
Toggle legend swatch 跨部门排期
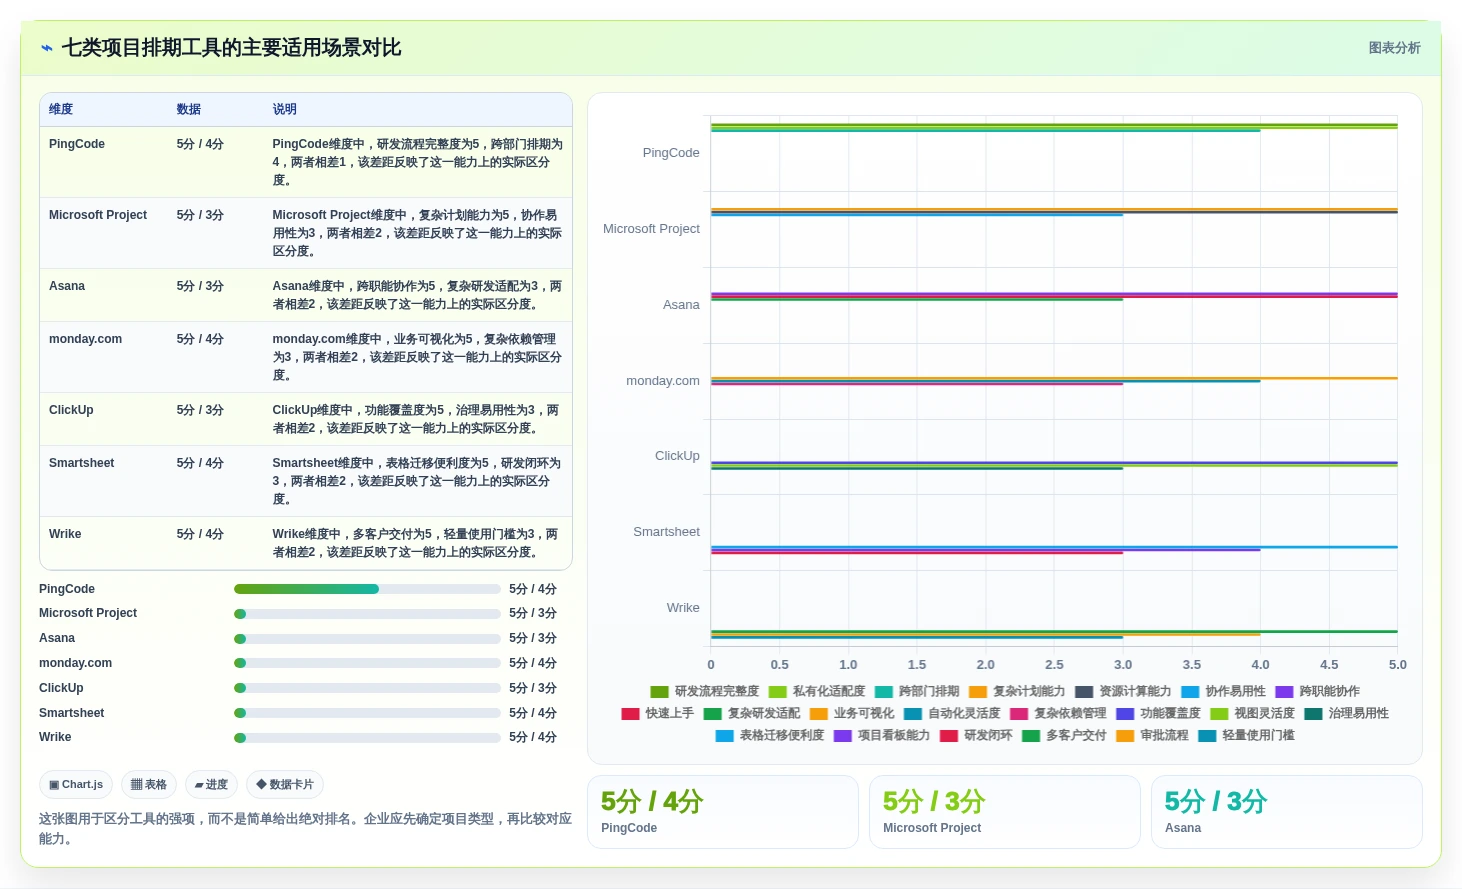[883, 692]
